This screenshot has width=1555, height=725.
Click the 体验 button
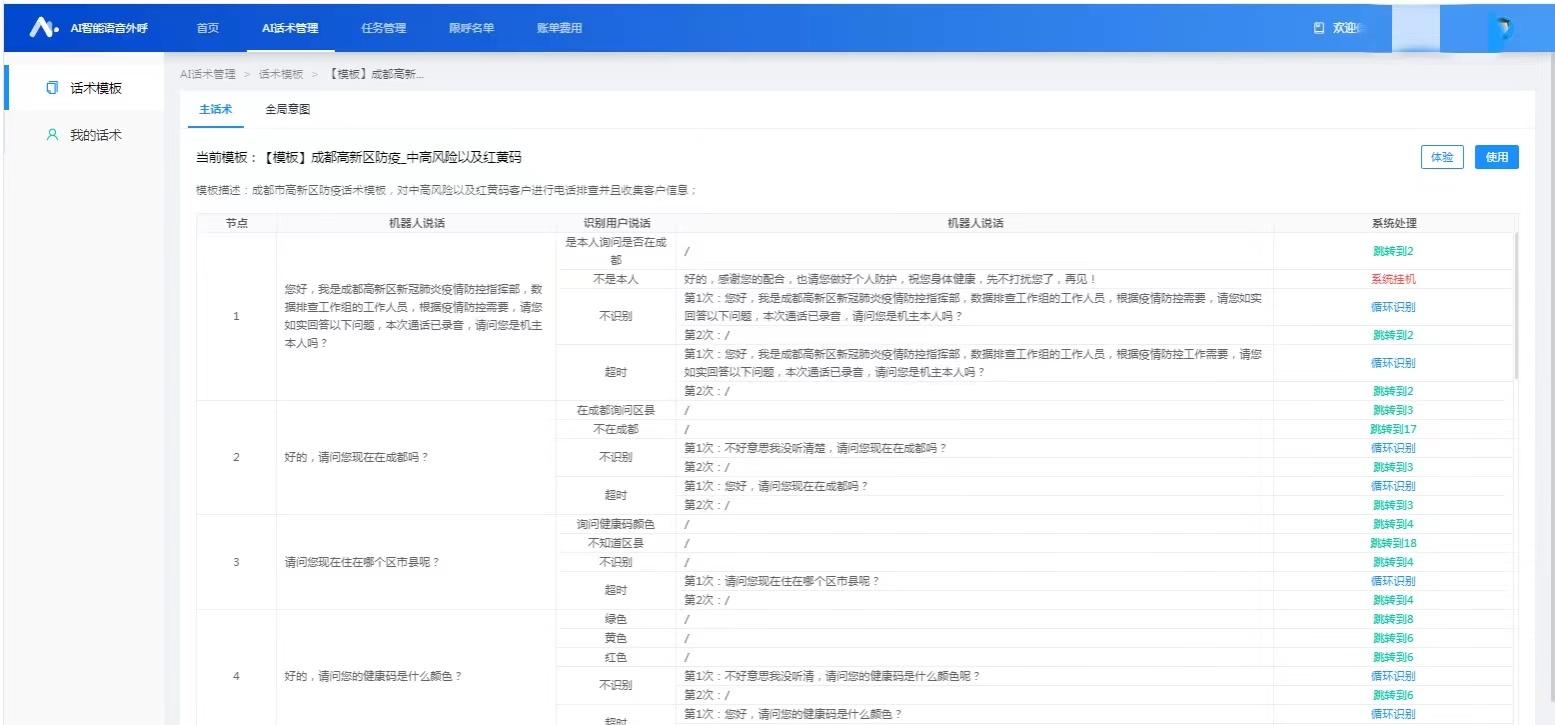(1442, 157)
